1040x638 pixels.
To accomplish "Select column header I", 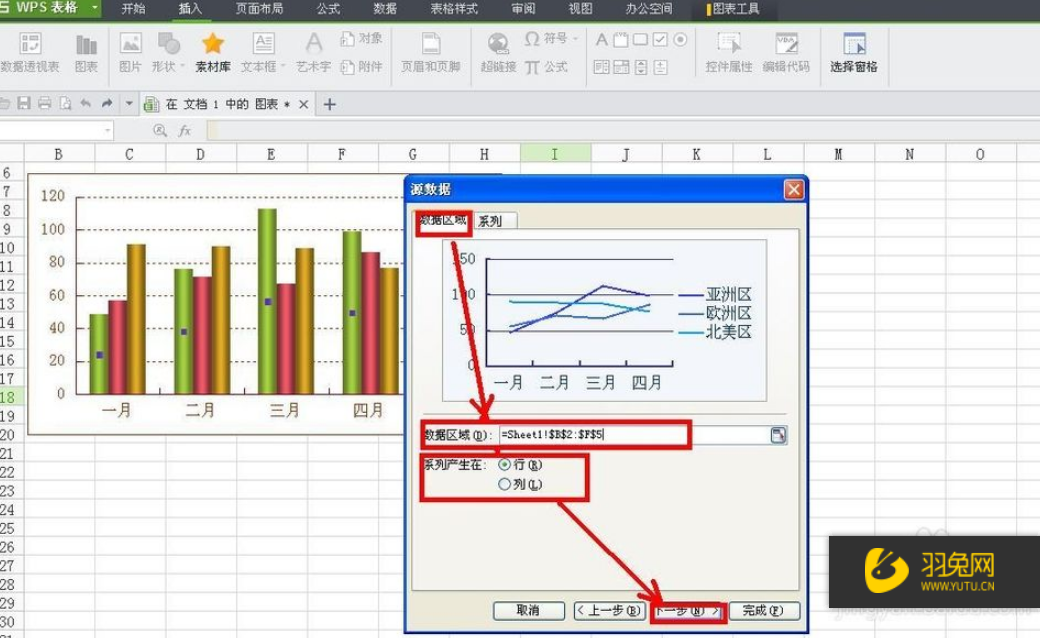I will (555, 154).
